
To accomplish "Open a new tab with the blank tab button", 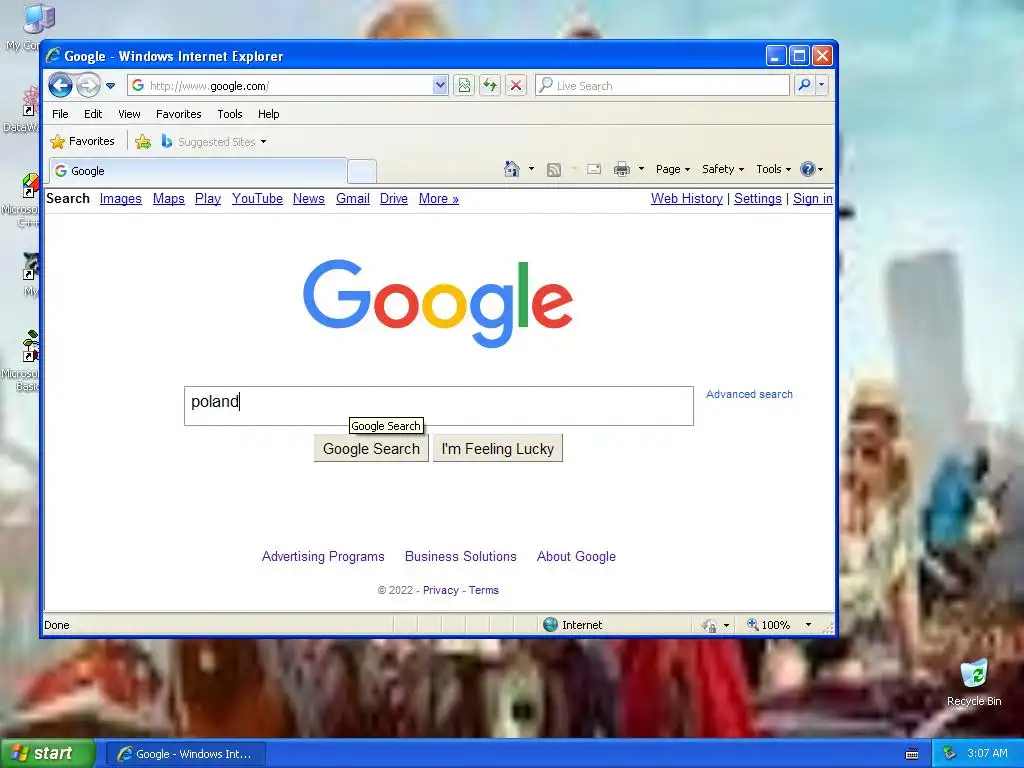I will [362, 172].
